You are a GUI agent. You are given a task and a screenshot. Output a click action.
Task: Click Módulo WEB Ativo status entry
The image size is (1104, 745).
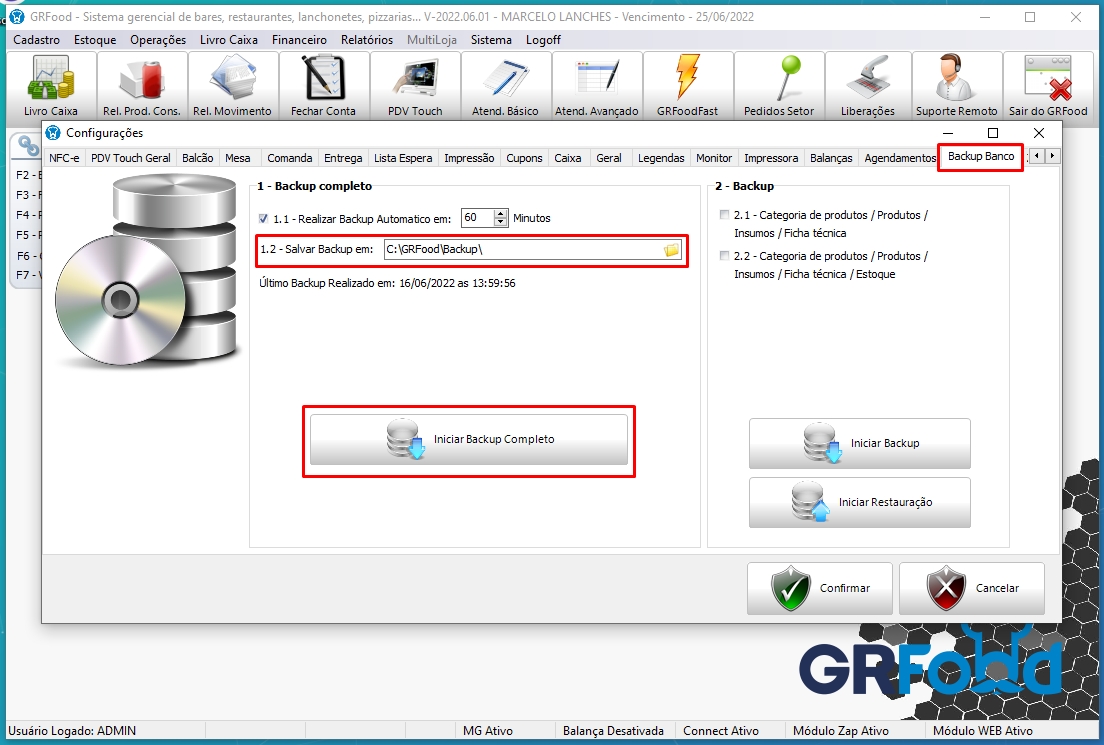983,731
